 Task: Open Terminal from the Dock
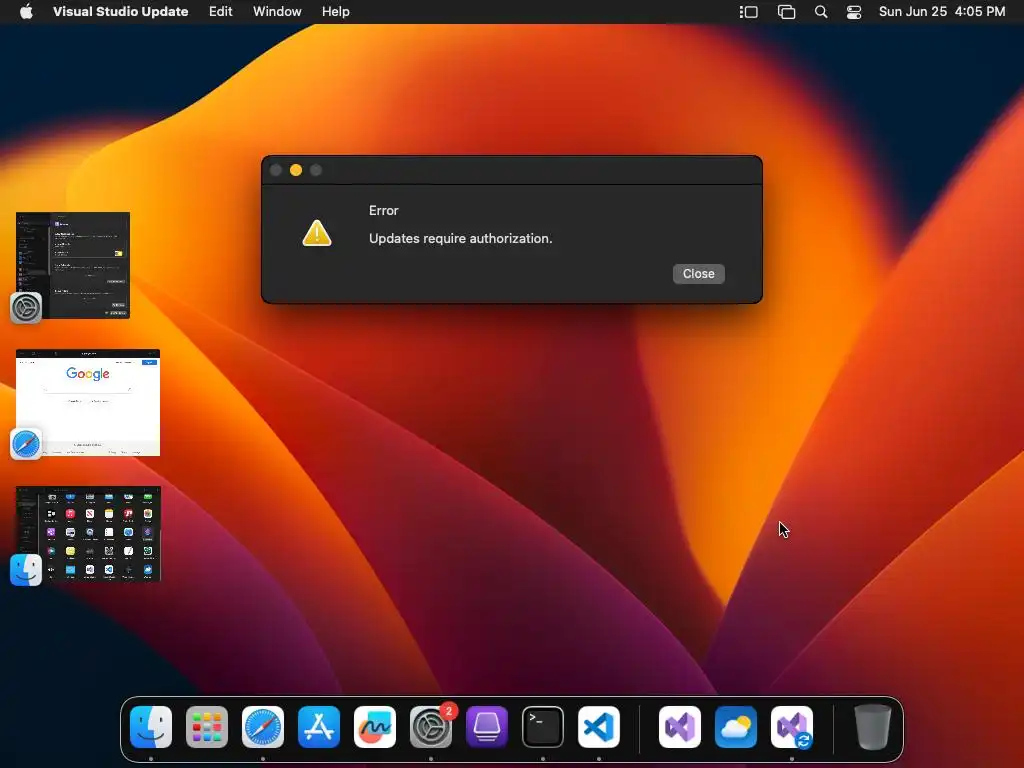tap(543, 727)
